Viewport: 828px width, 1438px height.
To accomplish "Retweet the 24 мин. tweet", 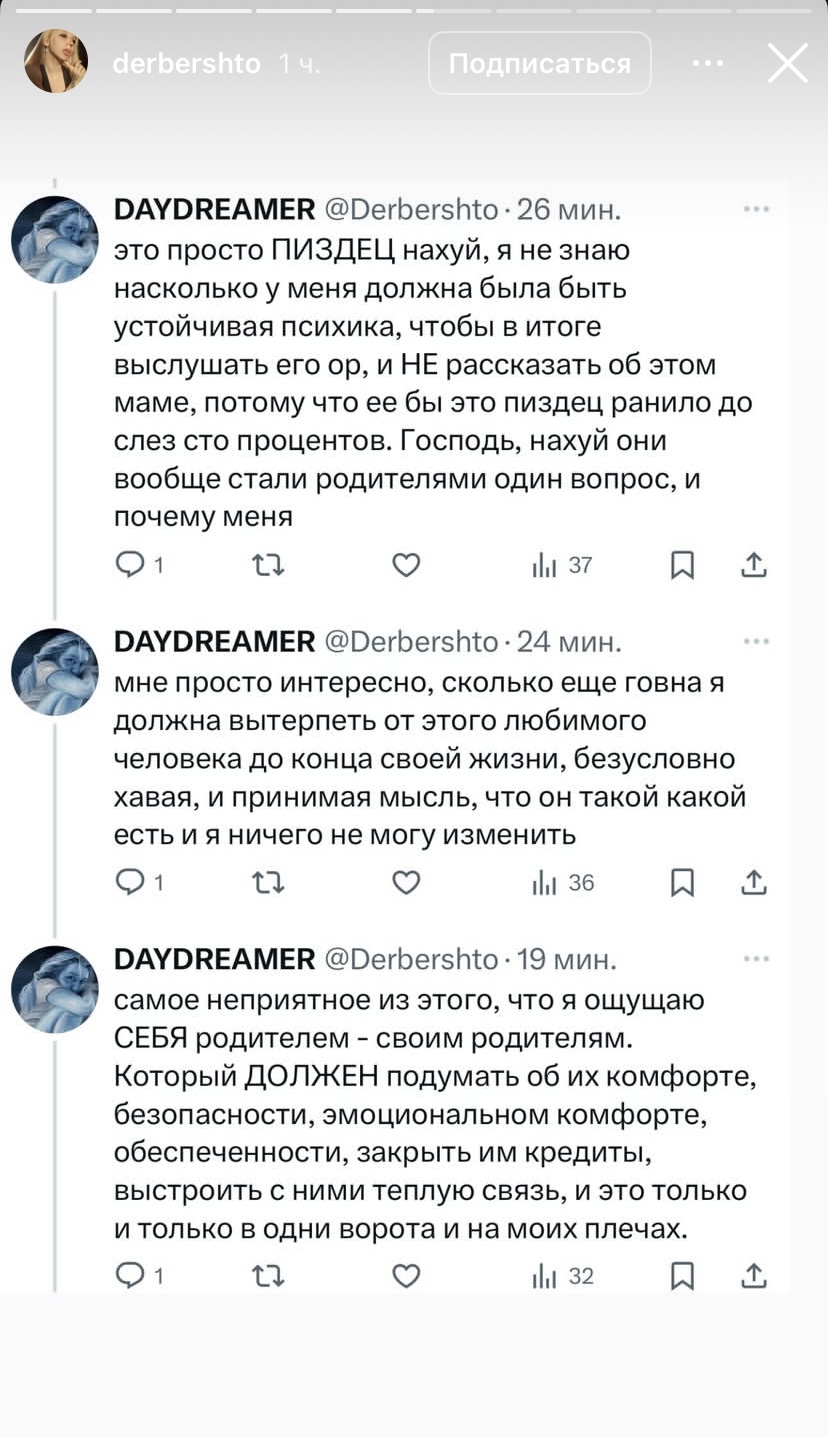I will 268,883.
